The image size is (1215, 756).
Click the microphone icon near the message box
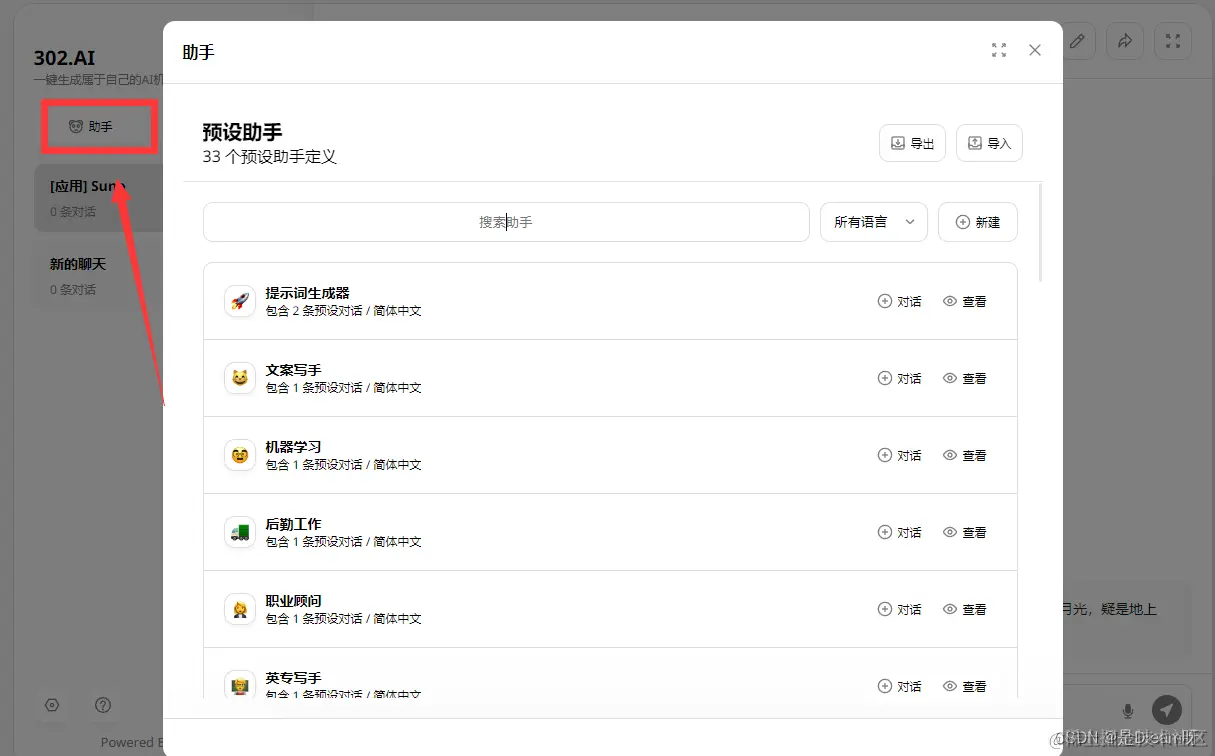pos(1128,710)
